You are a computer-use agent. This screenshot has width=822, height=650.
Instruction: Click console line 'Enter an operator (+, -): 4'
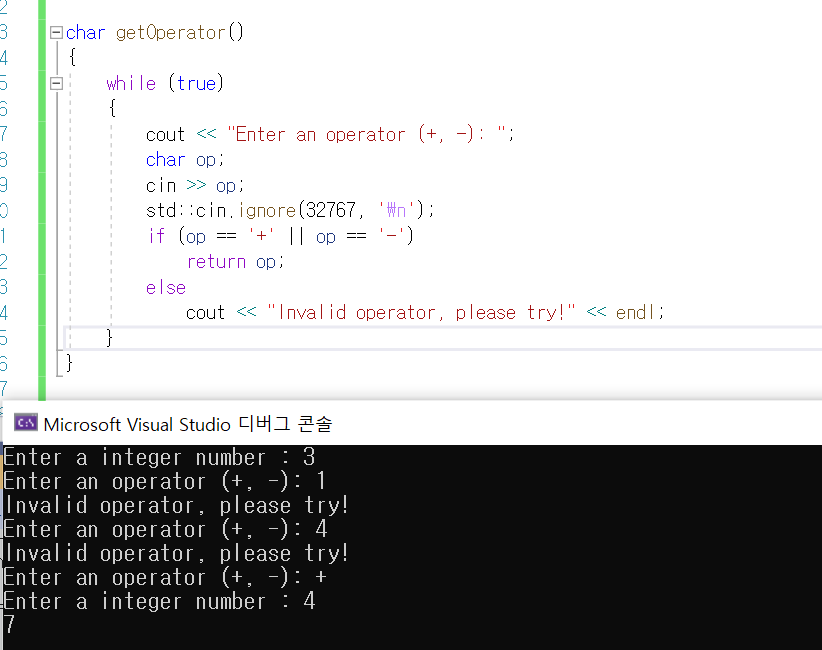click(x=166, y=529)
